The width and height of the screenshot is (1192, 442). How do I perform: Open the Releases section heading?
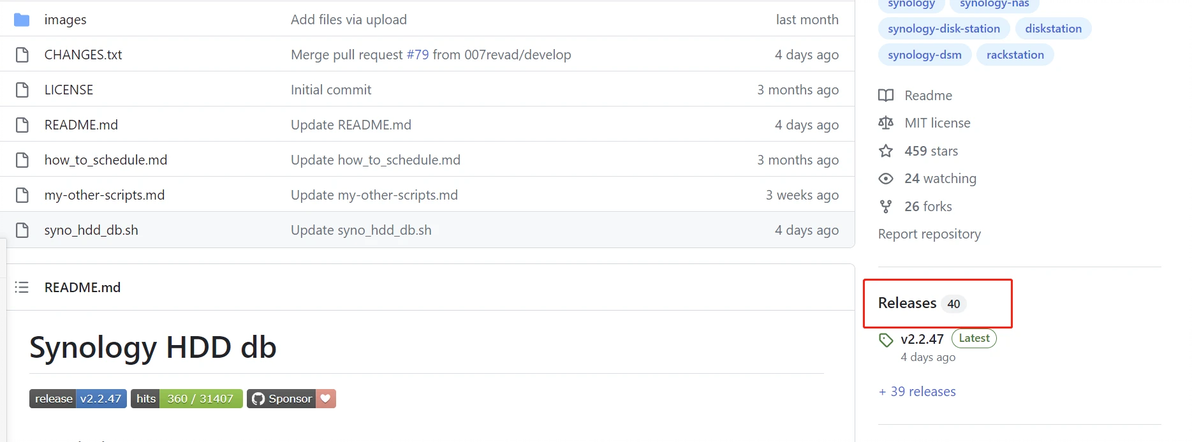tap(907, 303)
